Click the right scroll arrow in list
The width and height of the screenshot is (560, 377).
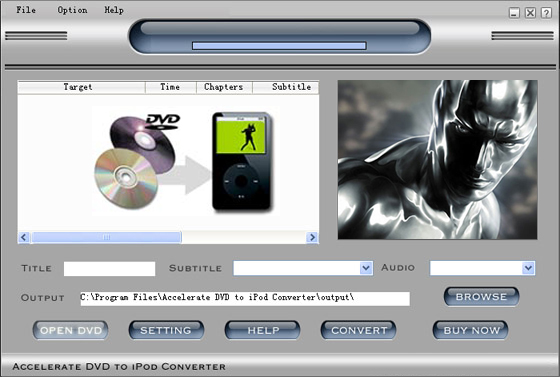point(312,237)
